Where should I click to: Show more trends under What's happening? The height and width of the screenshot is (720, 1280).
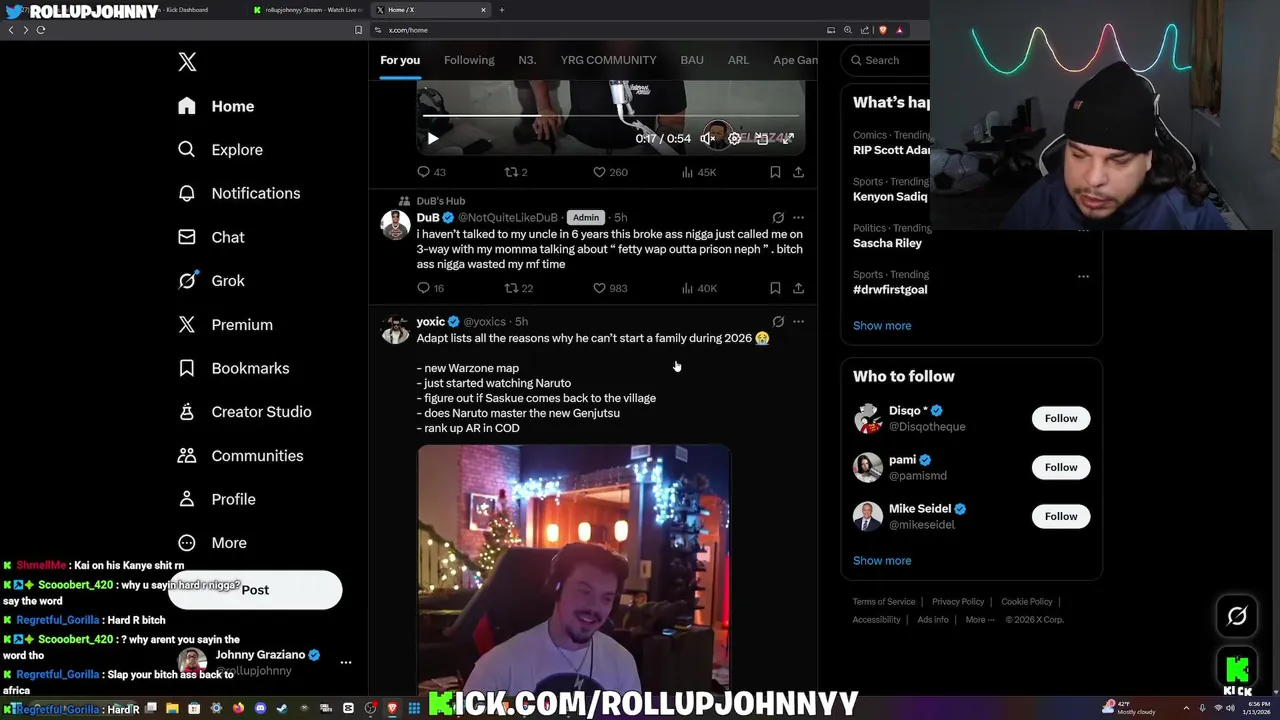[x=882, y=326]
